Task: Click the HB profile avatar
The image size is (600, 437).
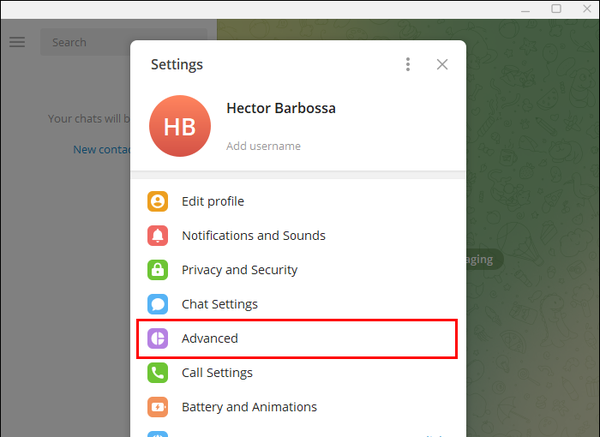Action: tap(180, 126)
